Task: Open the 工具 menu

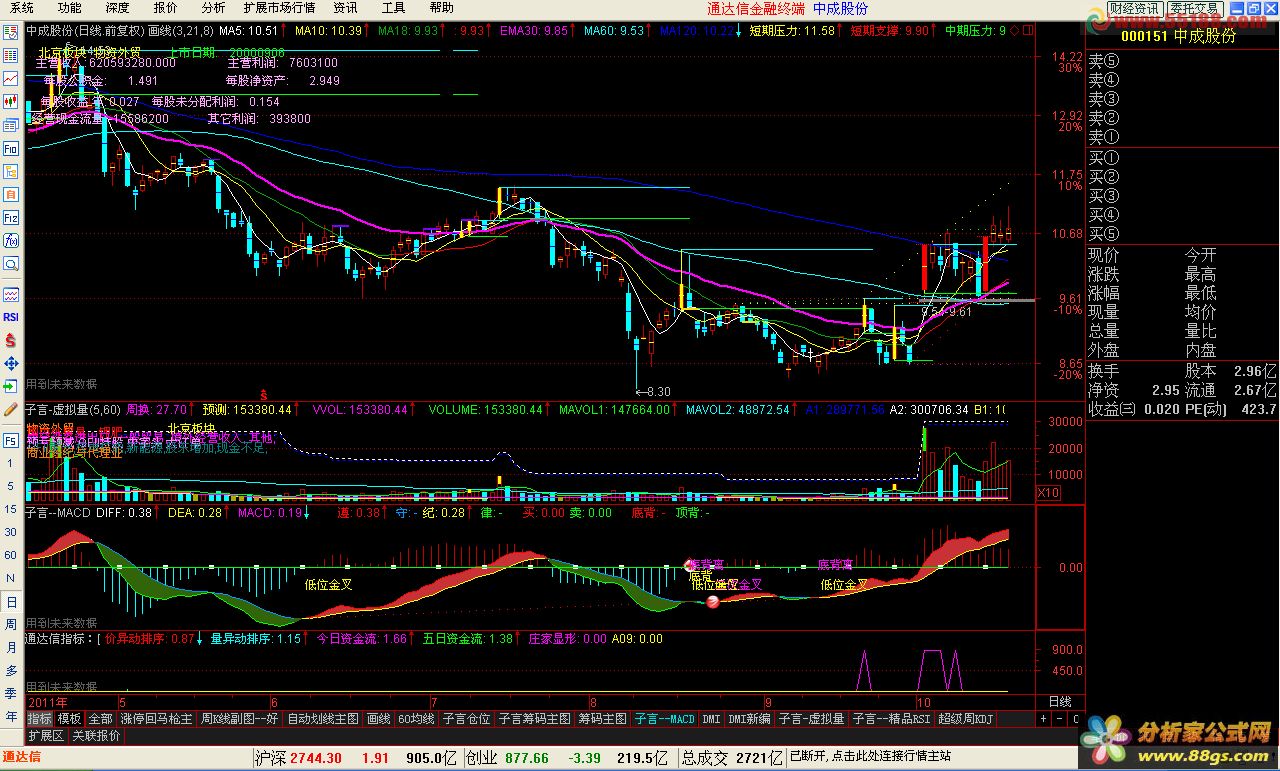Action: click(394, 8)
